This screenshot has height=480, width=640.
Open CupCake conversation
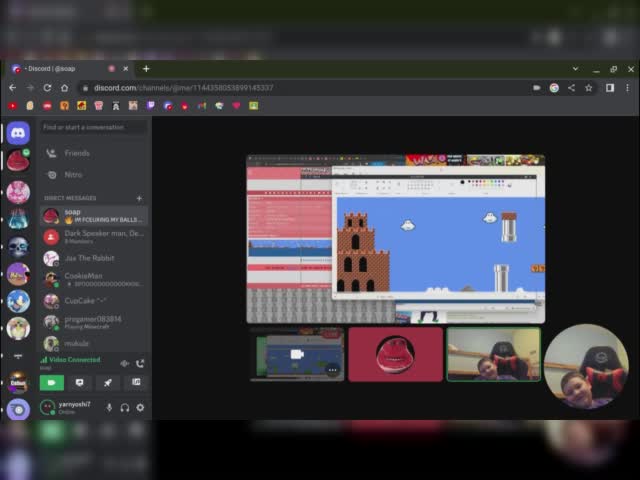point(94,301)
